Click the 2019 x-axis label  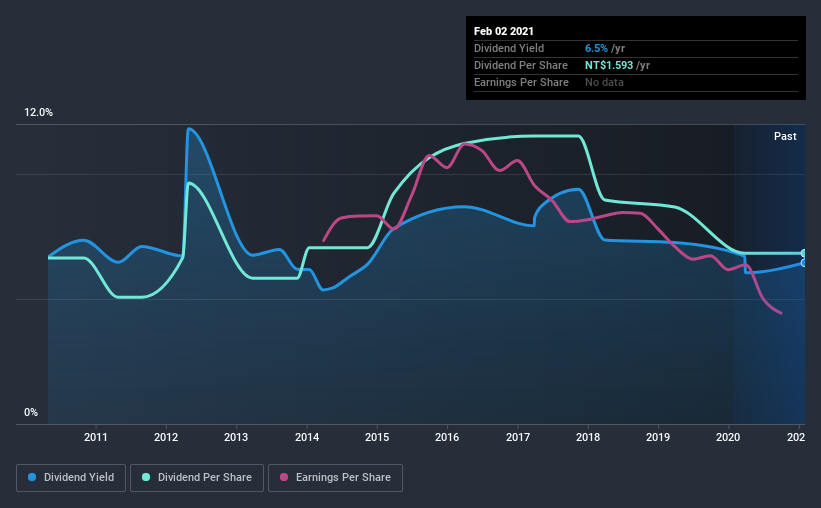coord(658,437)
